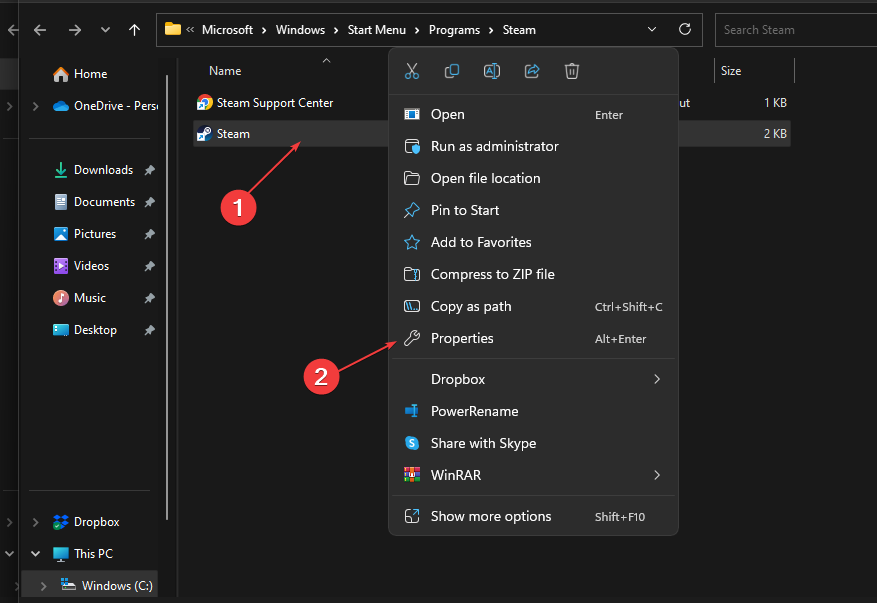Expand the Dropbox submenu arrow
877x603 pixels.
(657, 379)
